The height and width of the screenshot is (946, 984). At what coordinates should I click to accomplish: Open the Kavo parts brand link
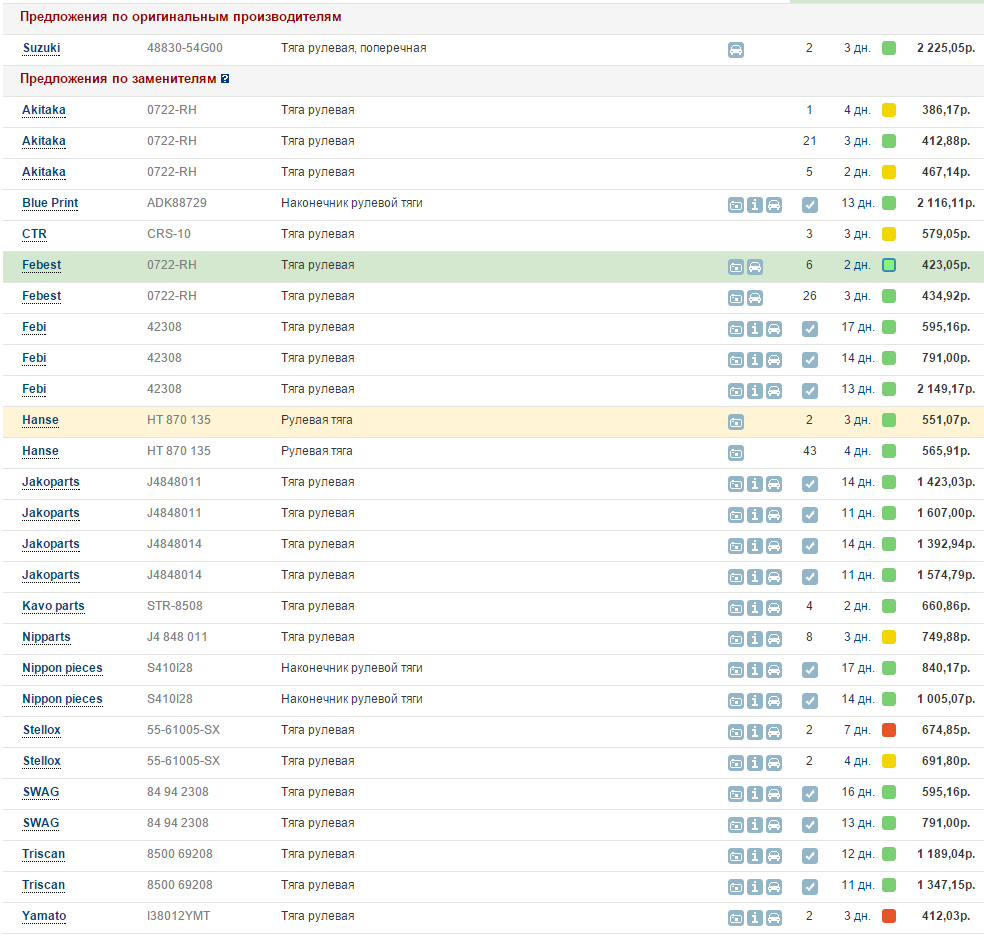[x=53, y=606]
